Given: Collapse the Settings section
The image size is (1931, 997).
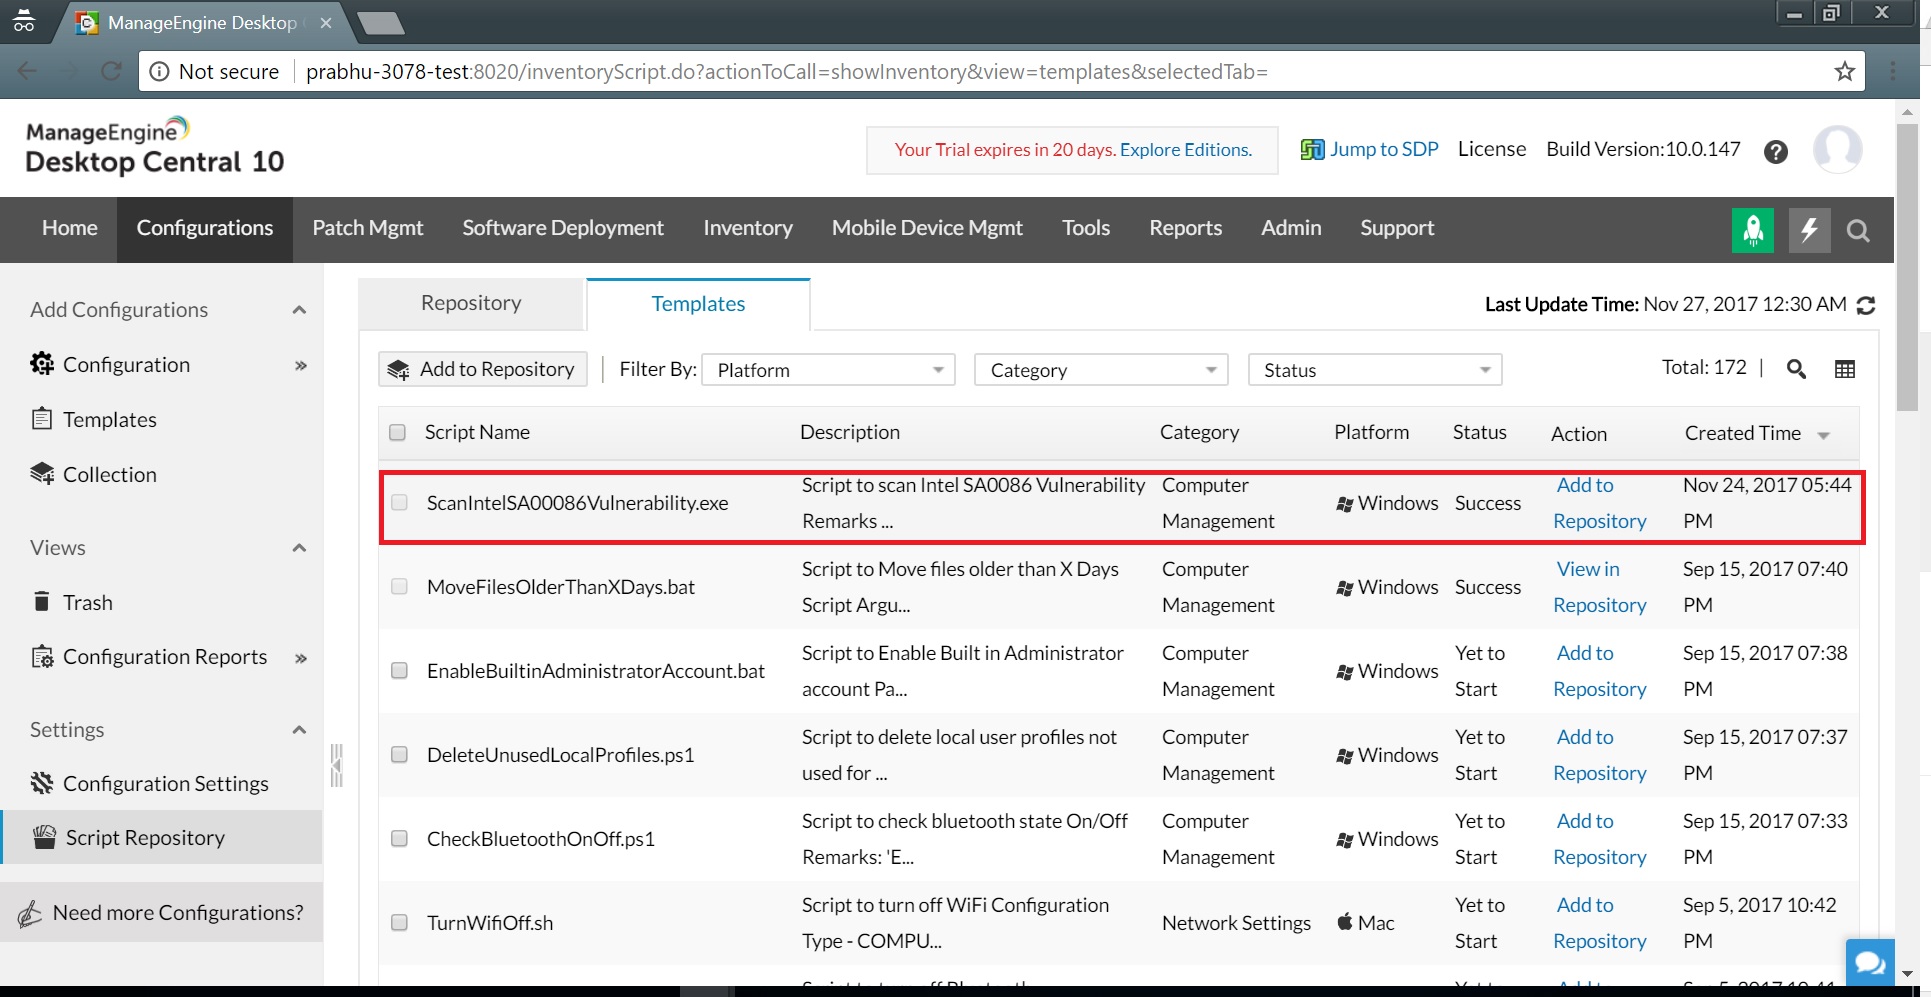Looking at the screenshot, I should pyautogui.click(x=299, y=730).
